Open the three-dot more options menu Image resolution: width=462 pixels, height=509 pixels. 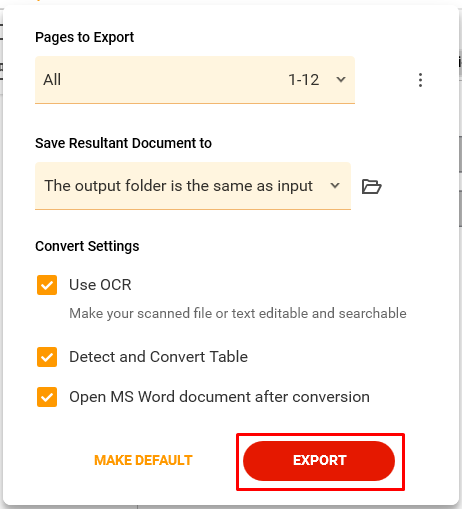[x=420, y=80]
